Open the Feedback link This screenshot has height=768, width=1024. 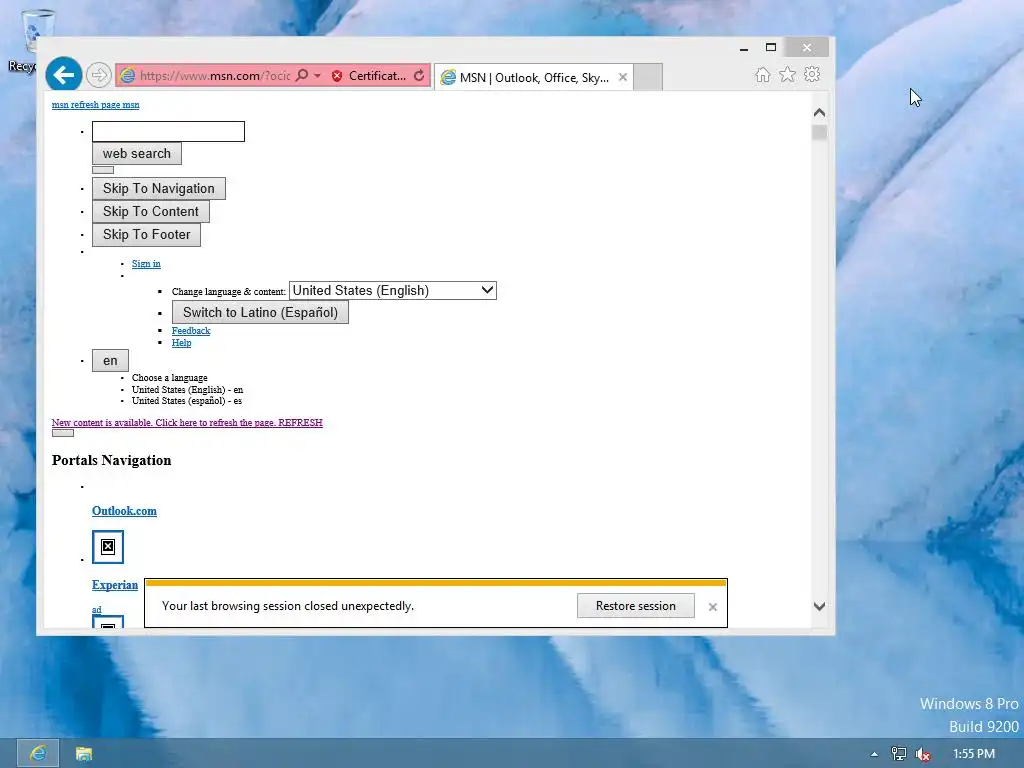[x=191, y=331]
